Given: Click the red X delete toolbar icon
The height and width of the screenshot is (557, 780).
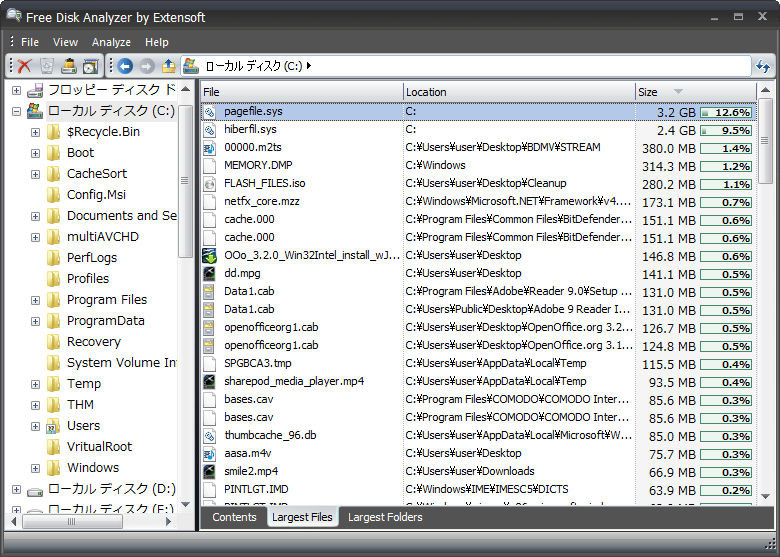Looking at the screenshot, I should [24, 66].
